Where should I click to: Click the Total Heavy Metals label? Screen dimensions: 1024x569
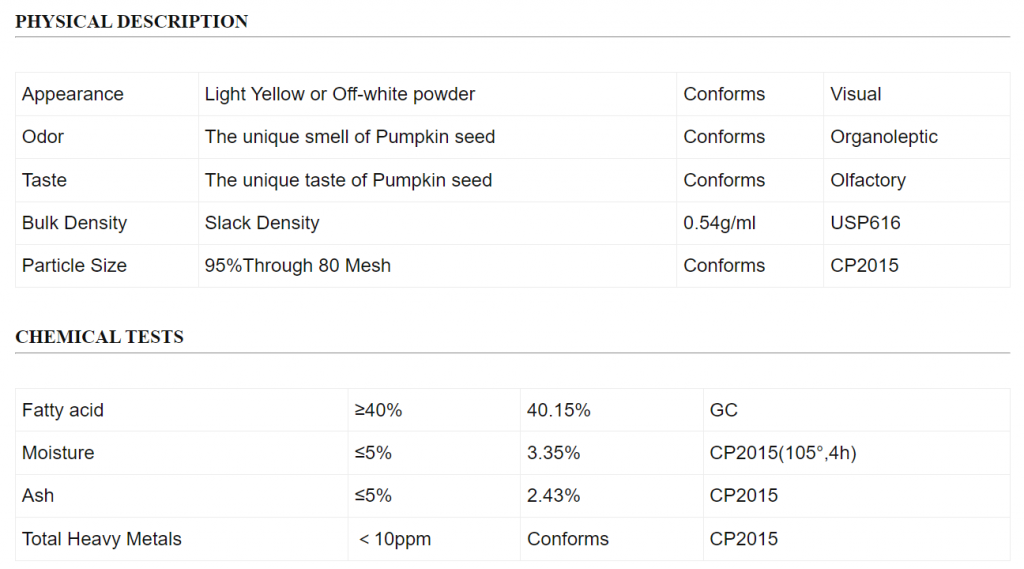(102, 539)
